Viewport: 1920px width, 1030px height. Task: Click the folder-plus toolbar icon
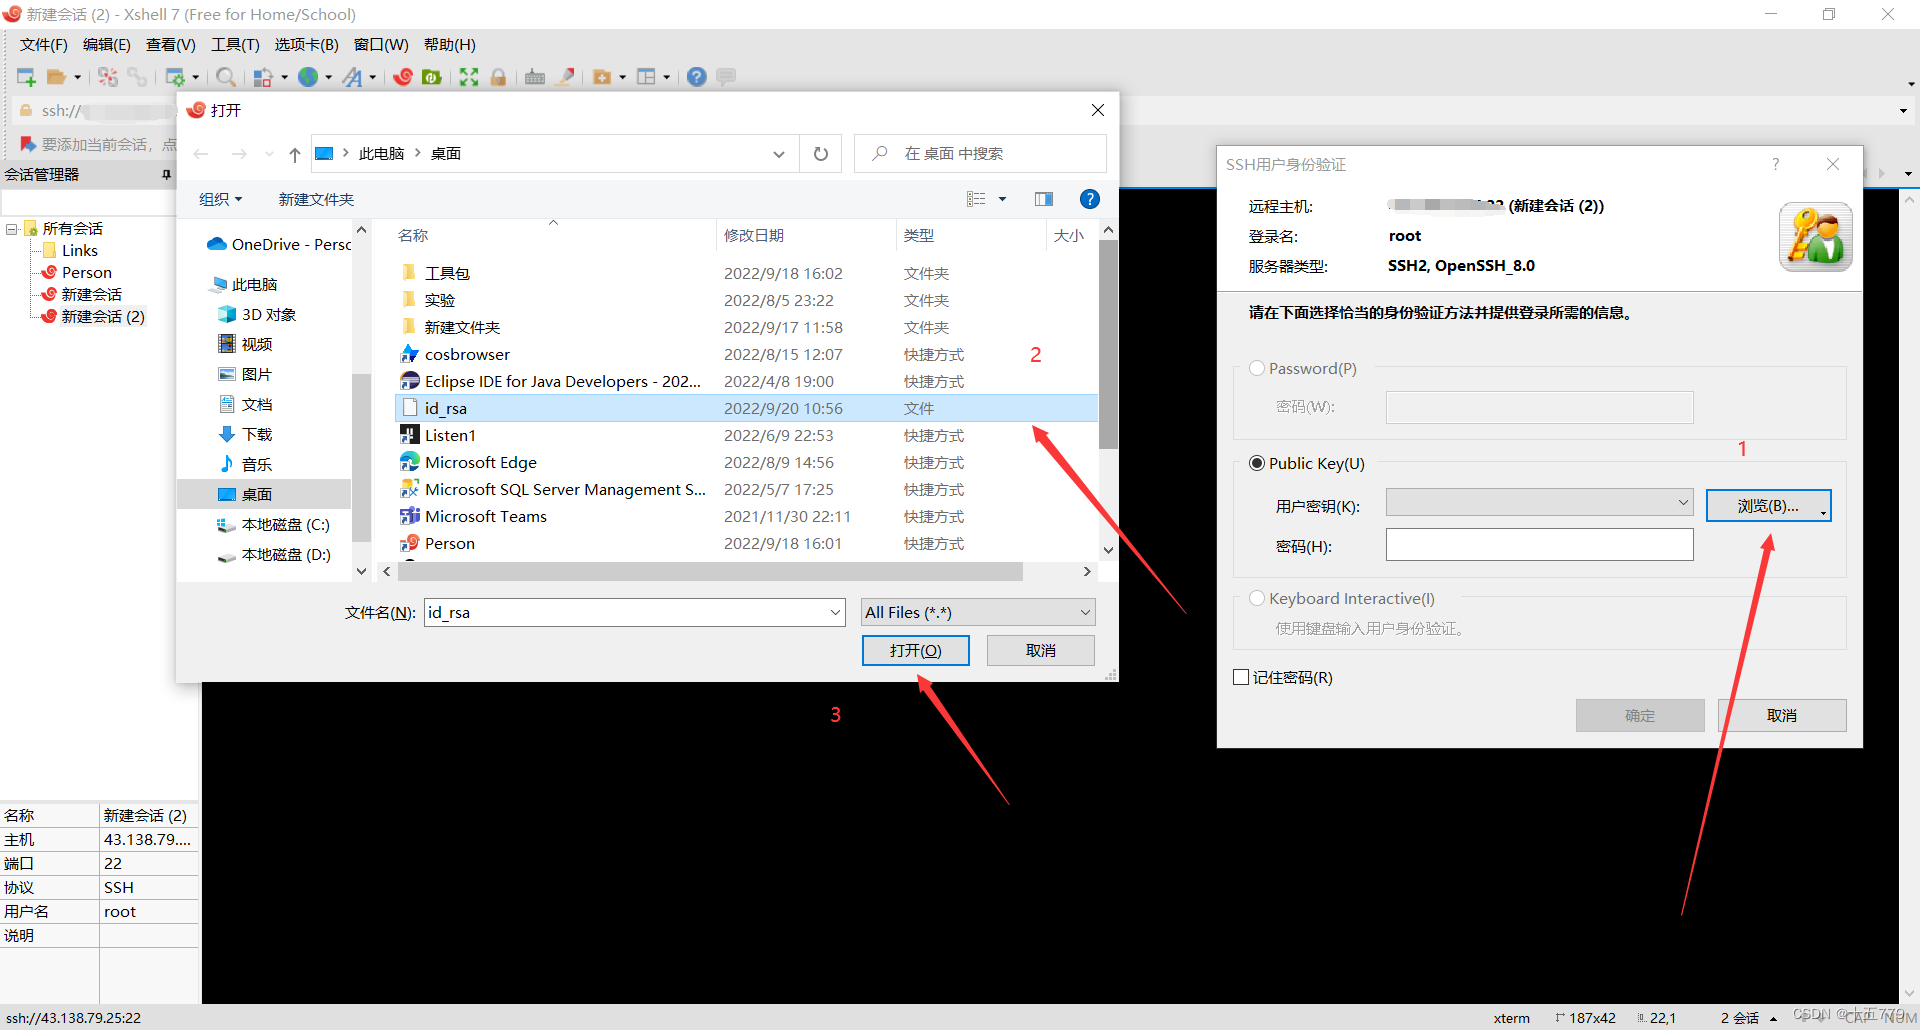[x=602, y=77]
